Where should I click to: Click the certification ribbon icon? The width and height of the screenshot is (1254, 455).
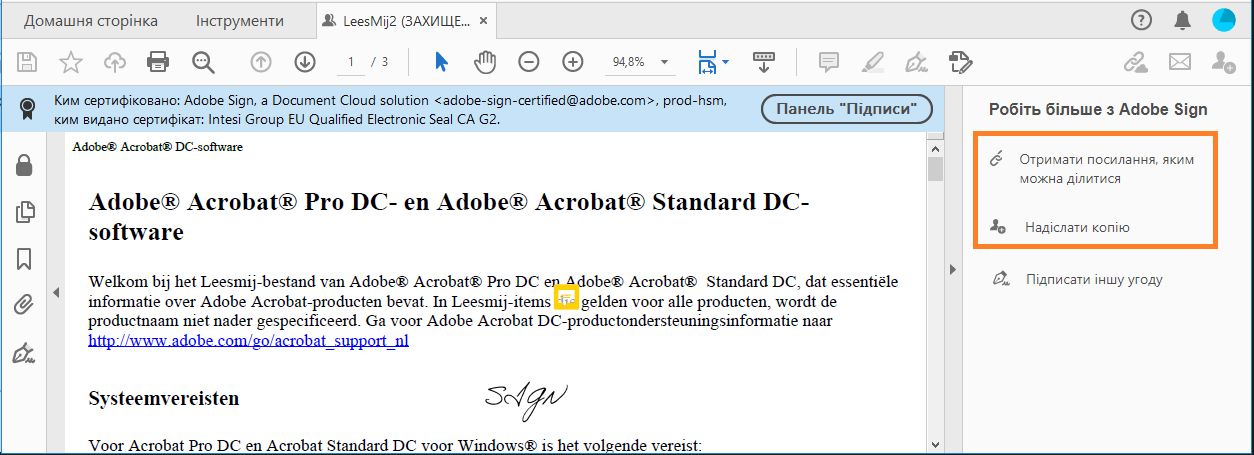[30, 109]
